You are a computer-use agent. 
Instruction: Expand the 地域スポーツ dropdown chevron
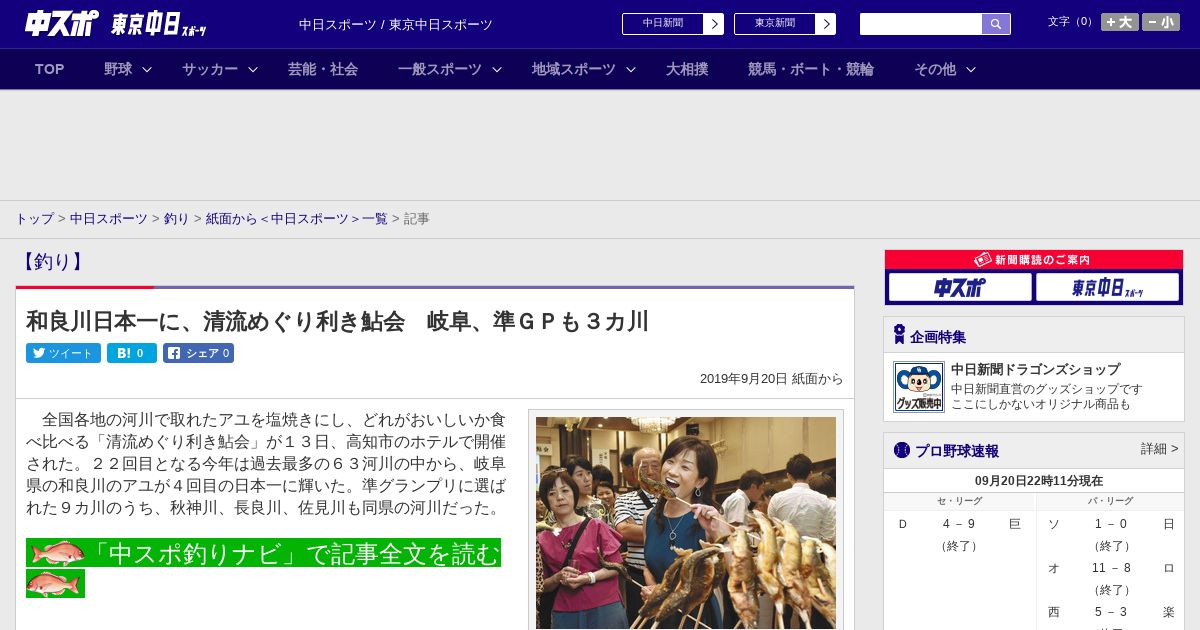coord(630,69)
